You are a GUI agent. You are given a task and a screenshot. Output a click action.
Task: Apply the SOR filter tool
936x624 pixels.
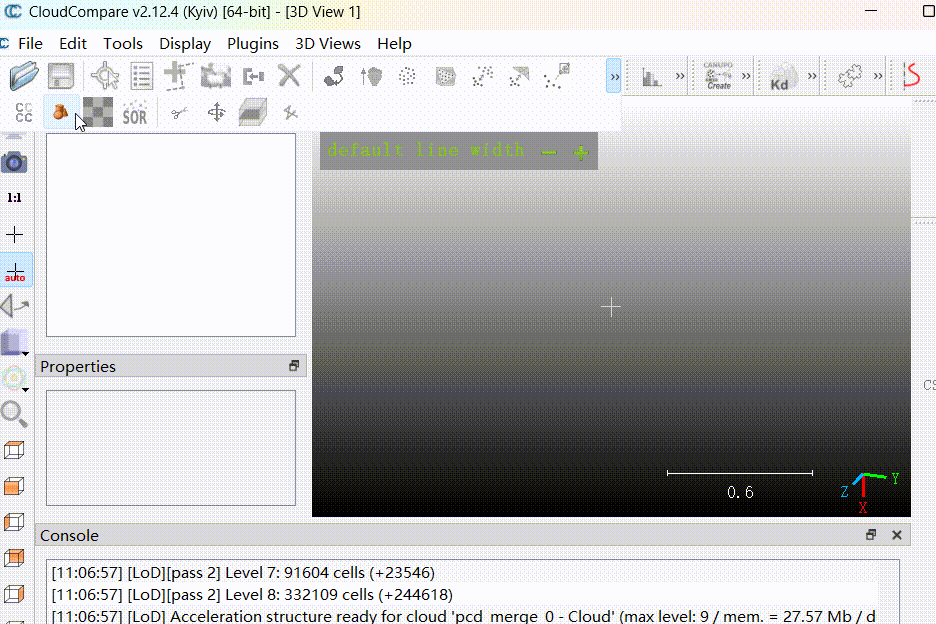click(x=134, y=112)
